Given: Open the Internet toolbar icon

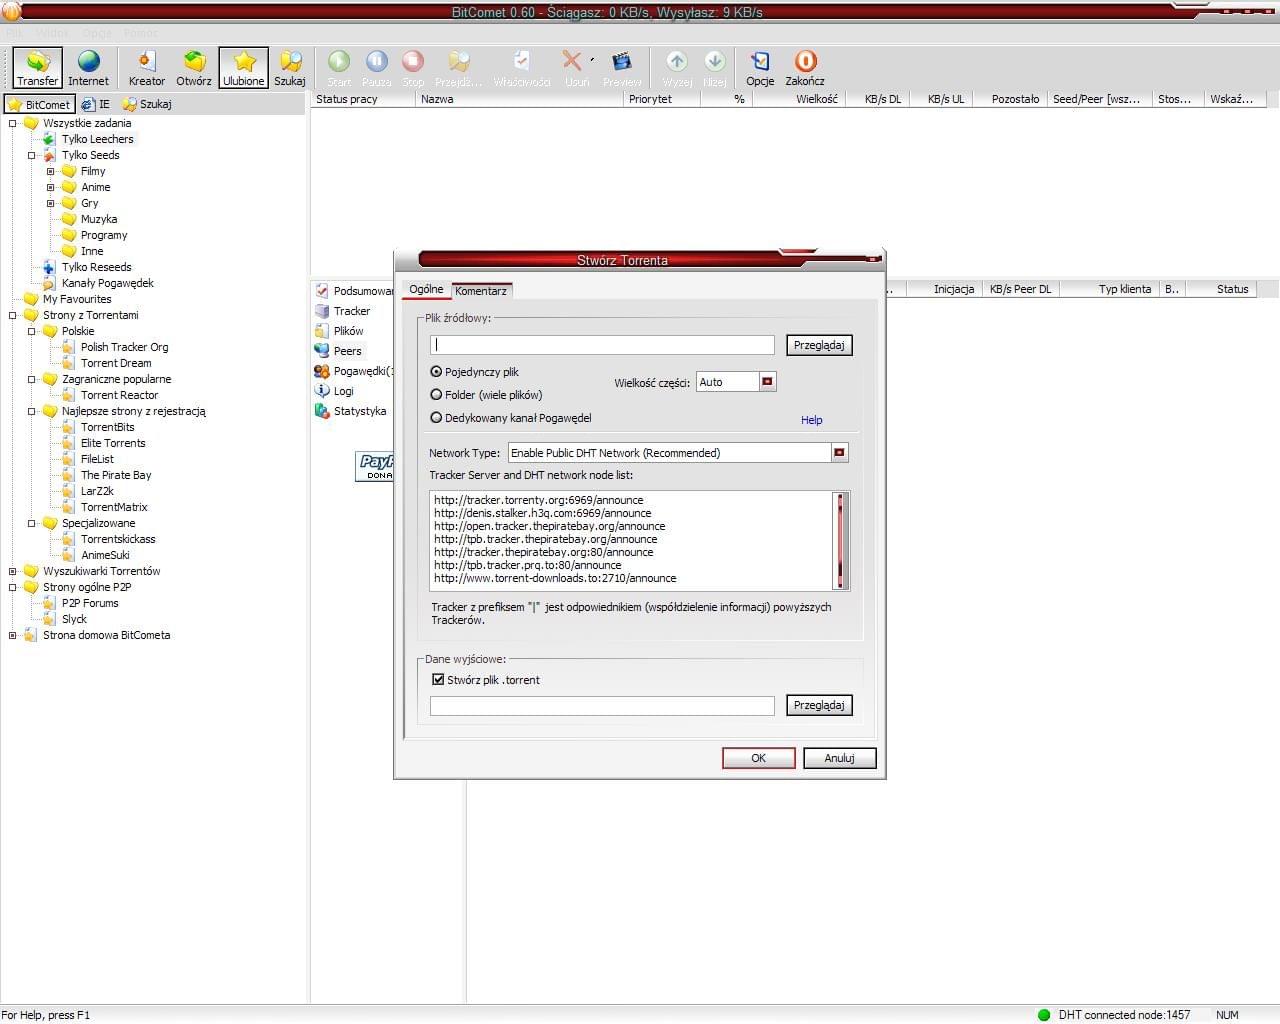Looking at the screenshot, I should pos(88,67).
